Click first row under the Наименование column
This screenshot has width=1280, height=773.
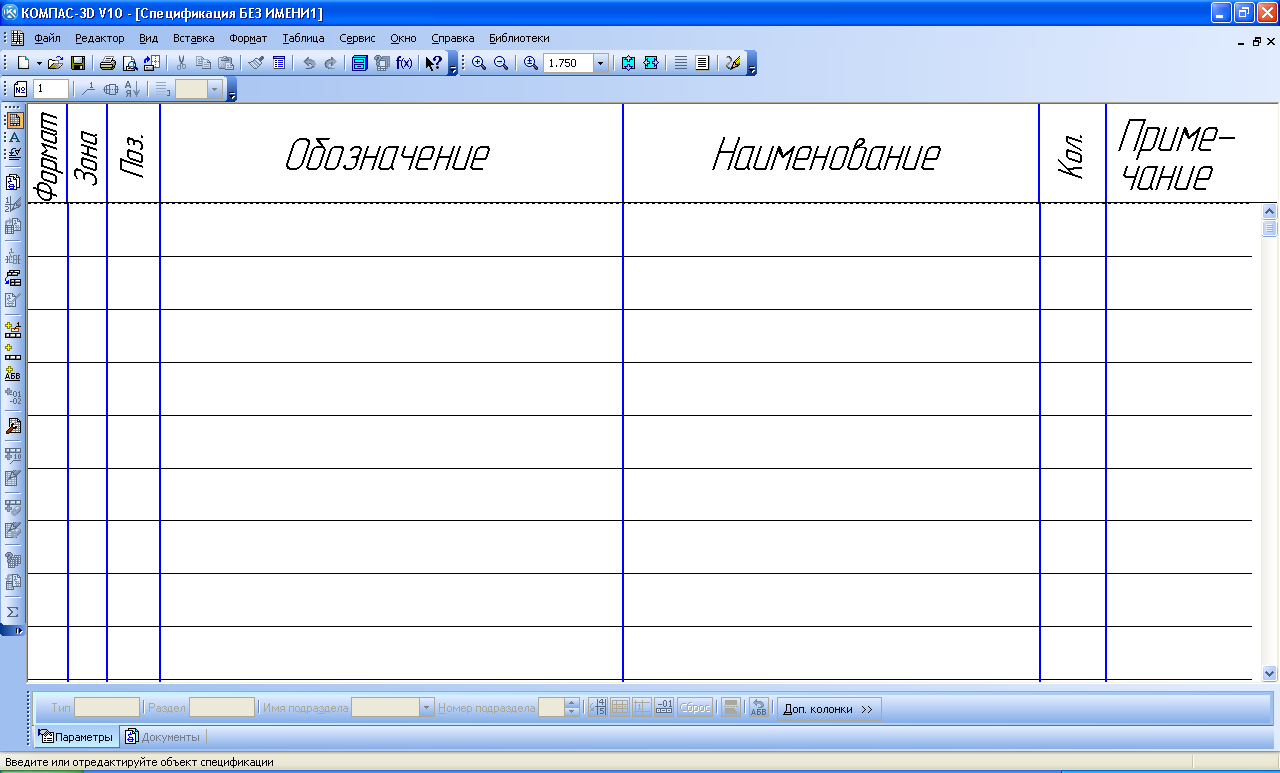[x=831, y=230]
